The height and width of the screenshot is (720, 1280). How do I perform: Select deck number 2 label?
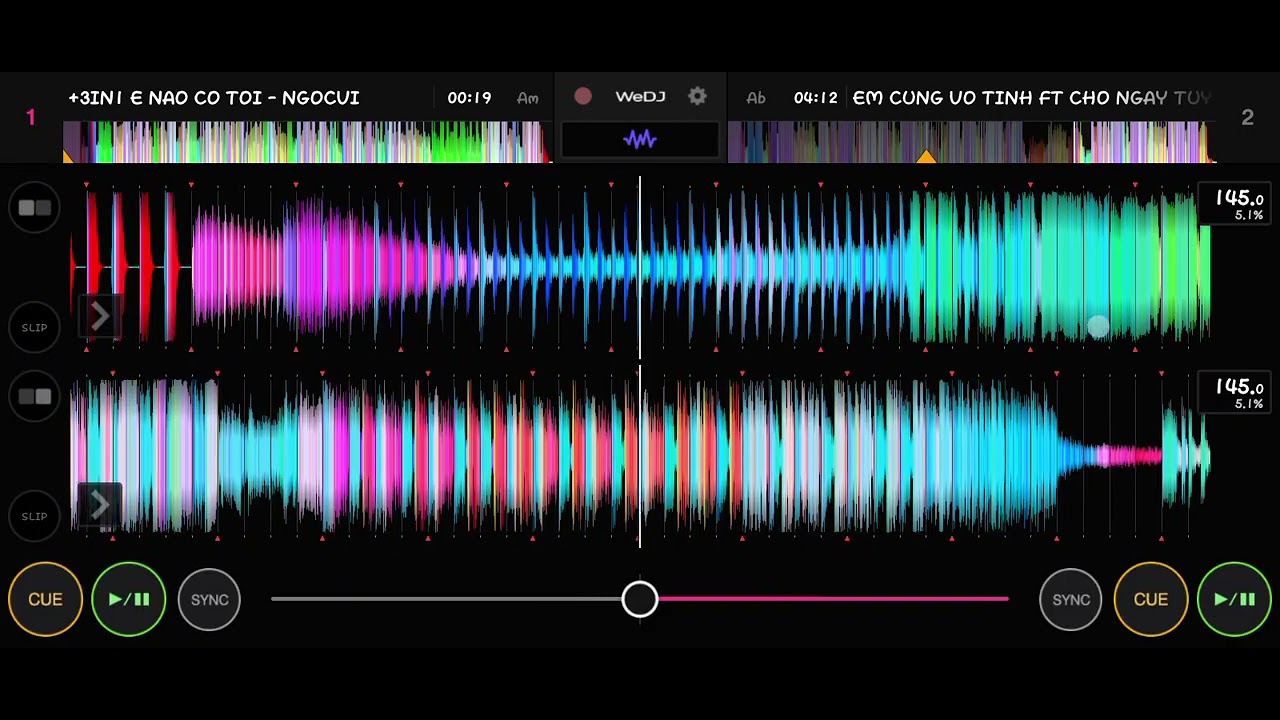(x=1247, y=117)
